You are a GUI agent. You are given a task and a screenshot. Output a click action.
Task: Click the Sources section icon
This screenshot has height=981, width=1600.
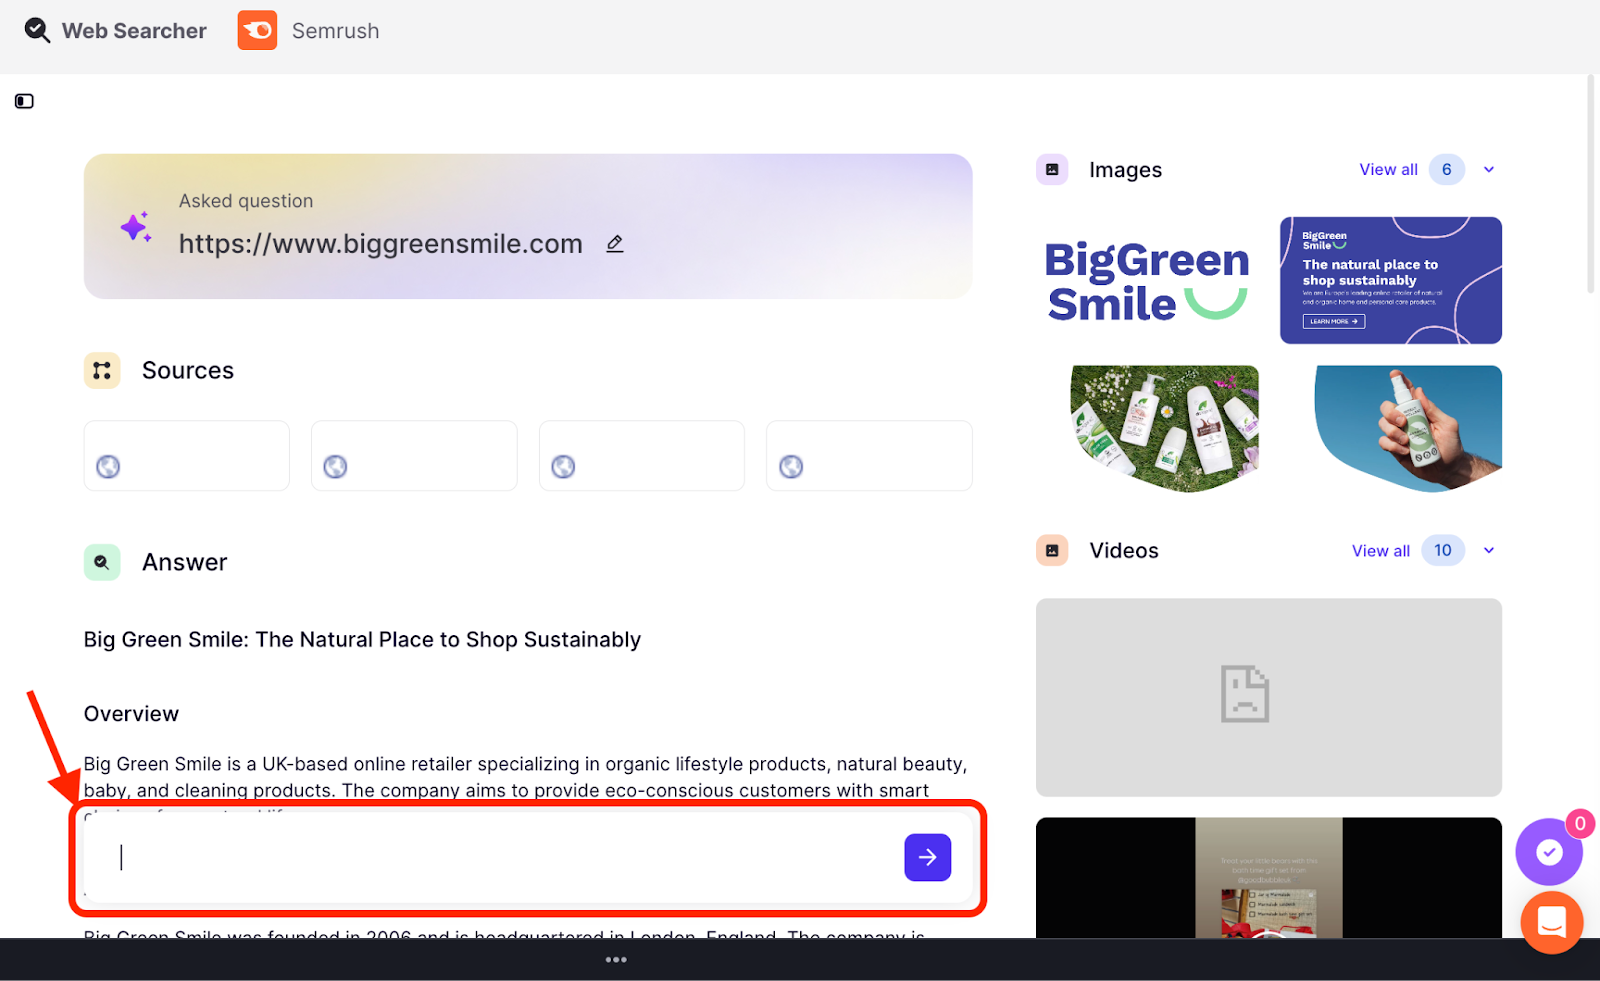click(102, 371)
